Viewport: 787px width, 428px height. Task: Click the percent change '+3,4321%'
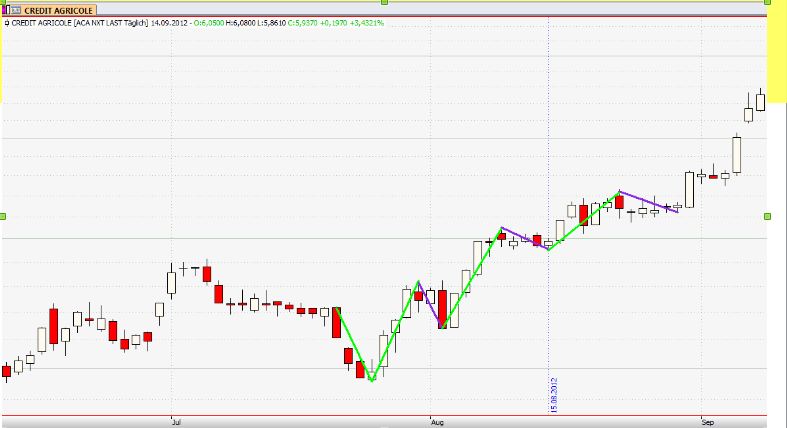click(x=367, y=23)
